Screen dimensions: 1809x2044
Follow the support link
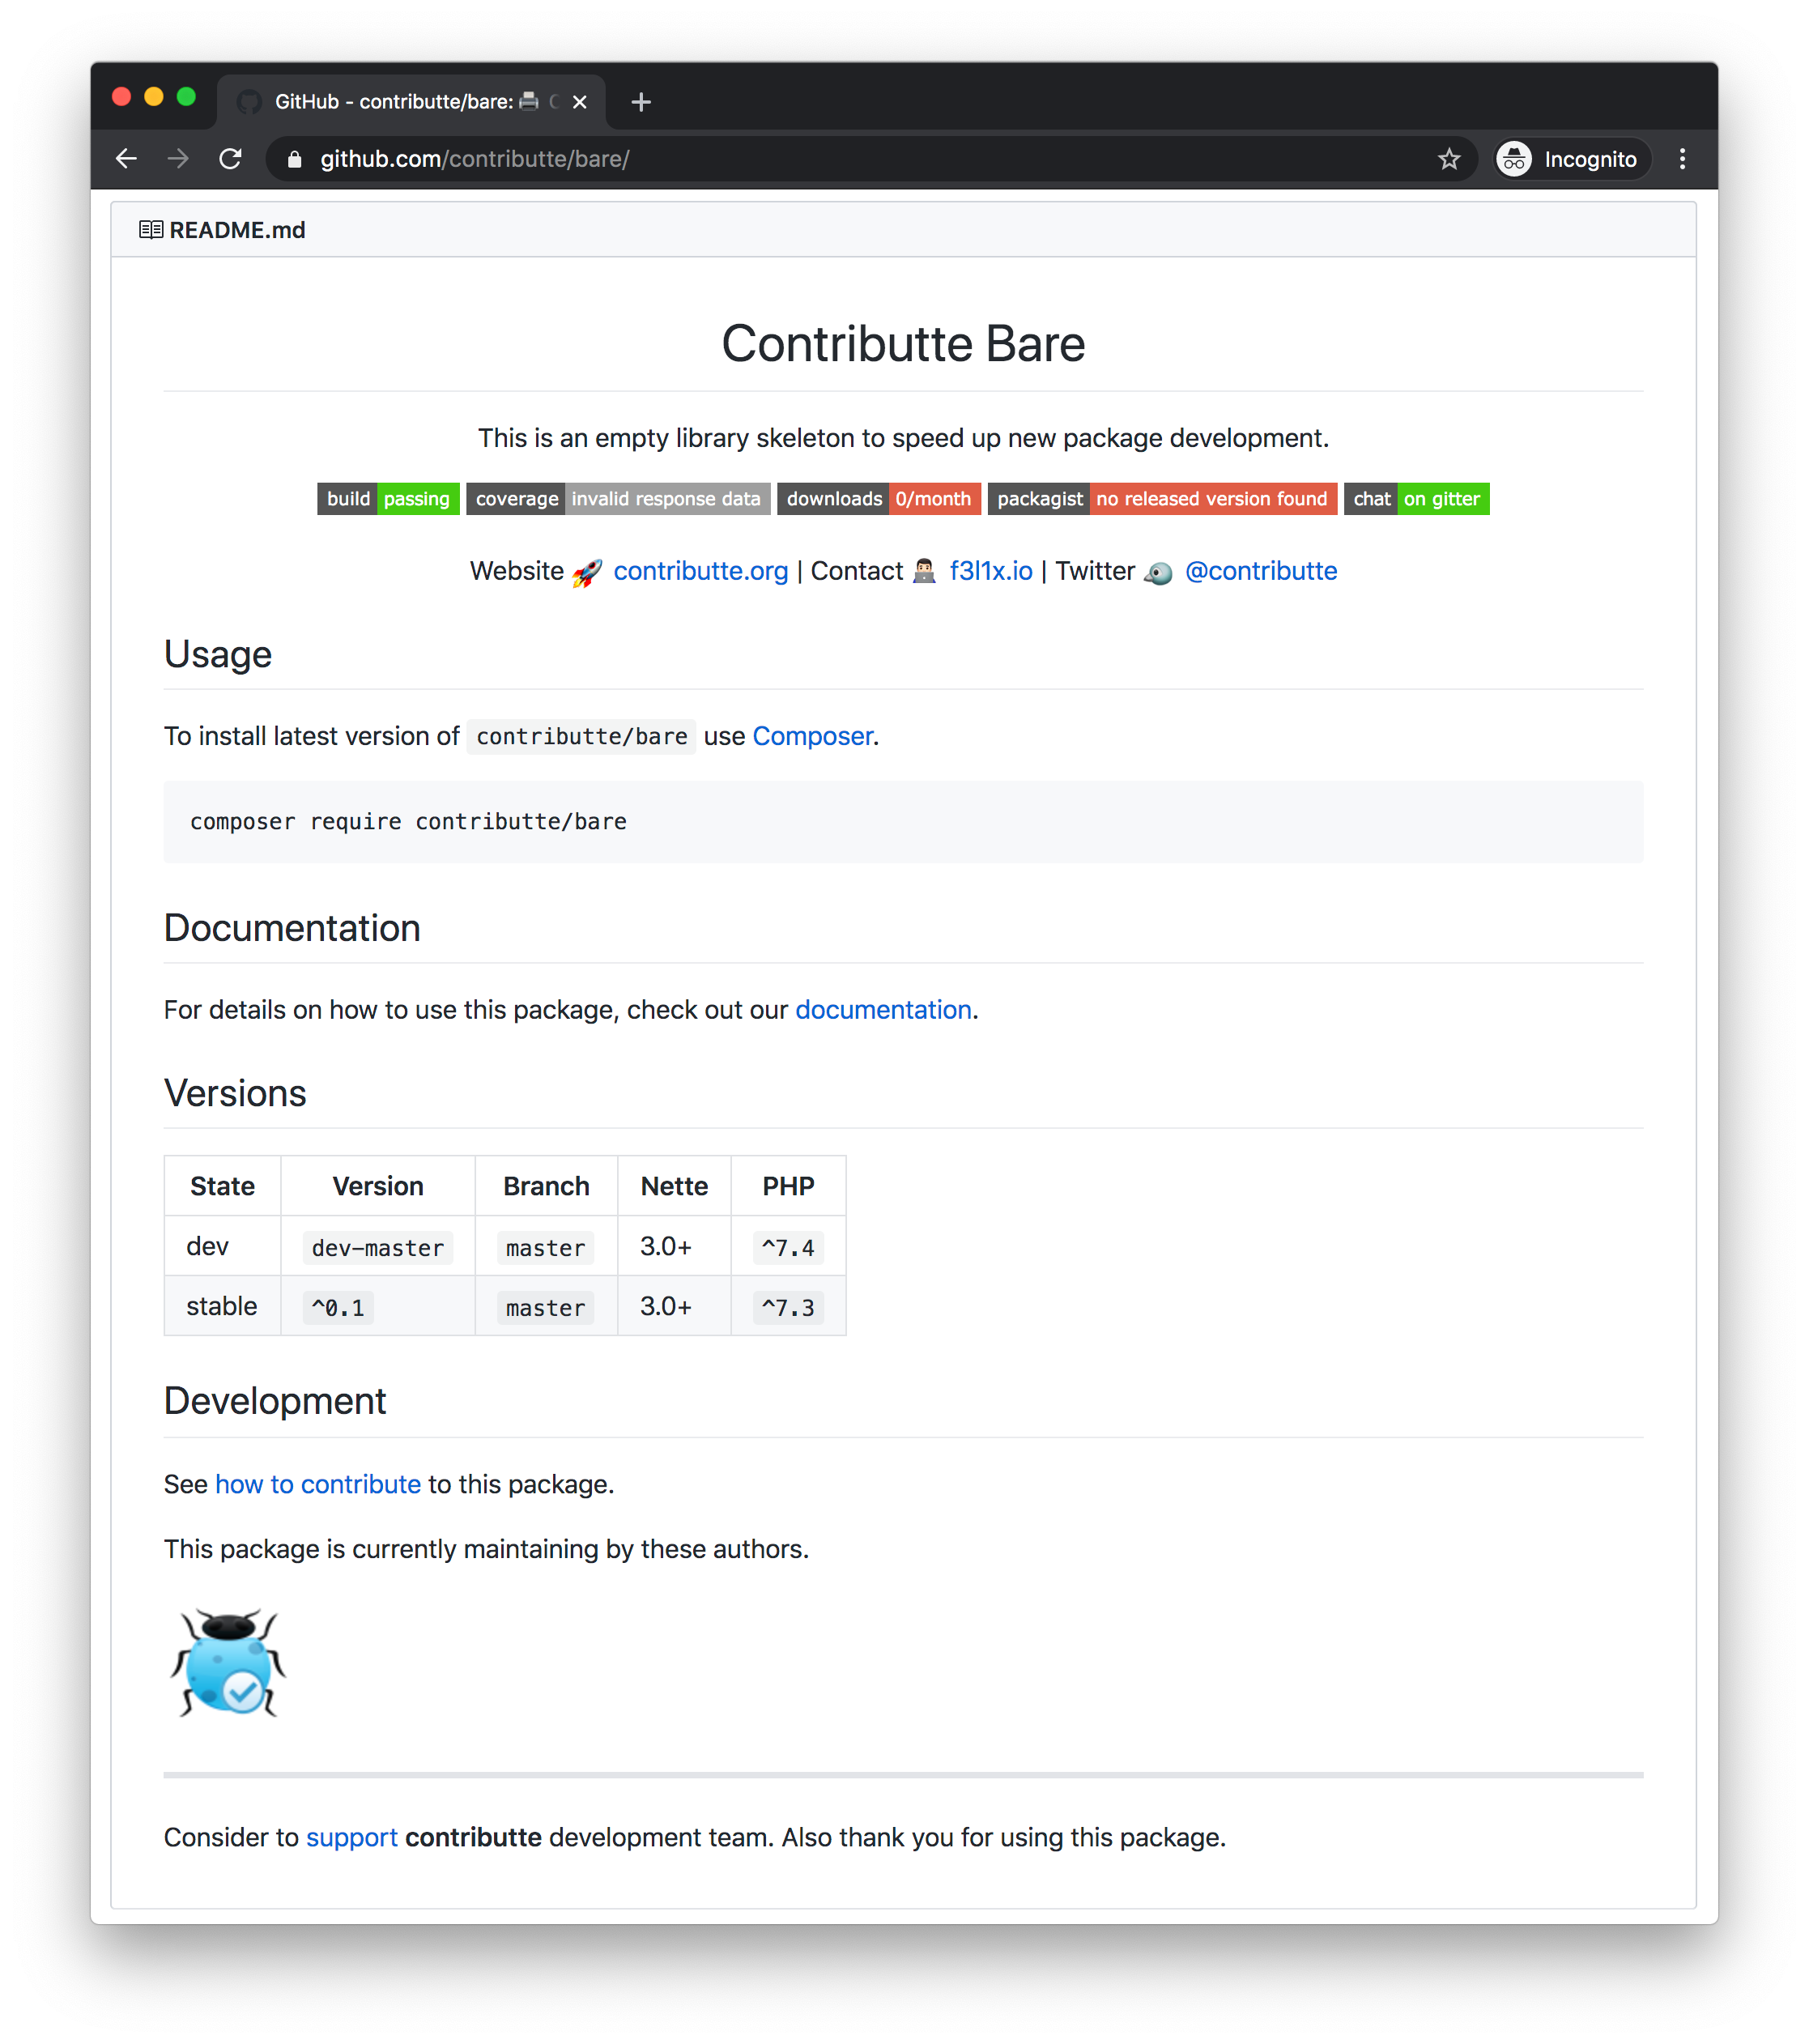tap(352, 1838)
